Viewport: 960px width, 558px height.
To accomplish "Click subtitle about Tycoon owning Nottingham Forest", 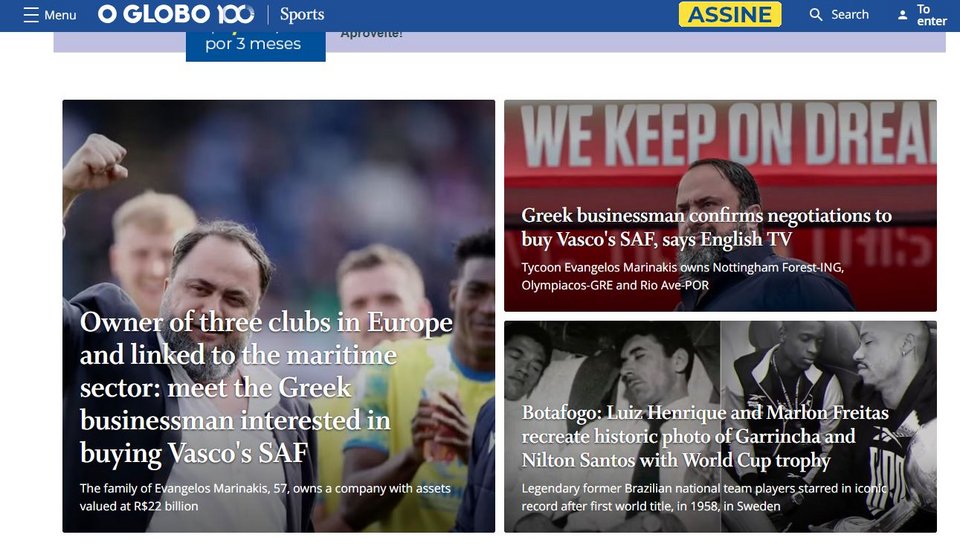I will pos(683,276).
